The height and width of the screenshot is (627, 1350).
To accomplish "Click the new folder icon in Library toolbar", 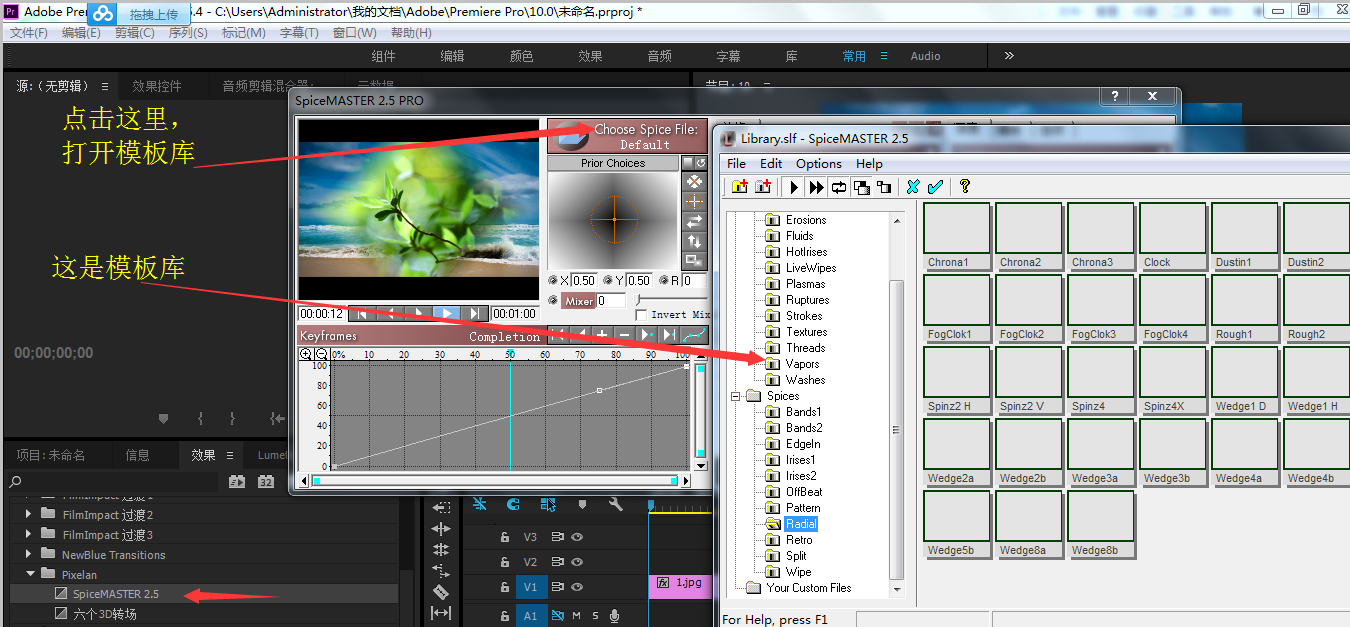I will point(740,186).
